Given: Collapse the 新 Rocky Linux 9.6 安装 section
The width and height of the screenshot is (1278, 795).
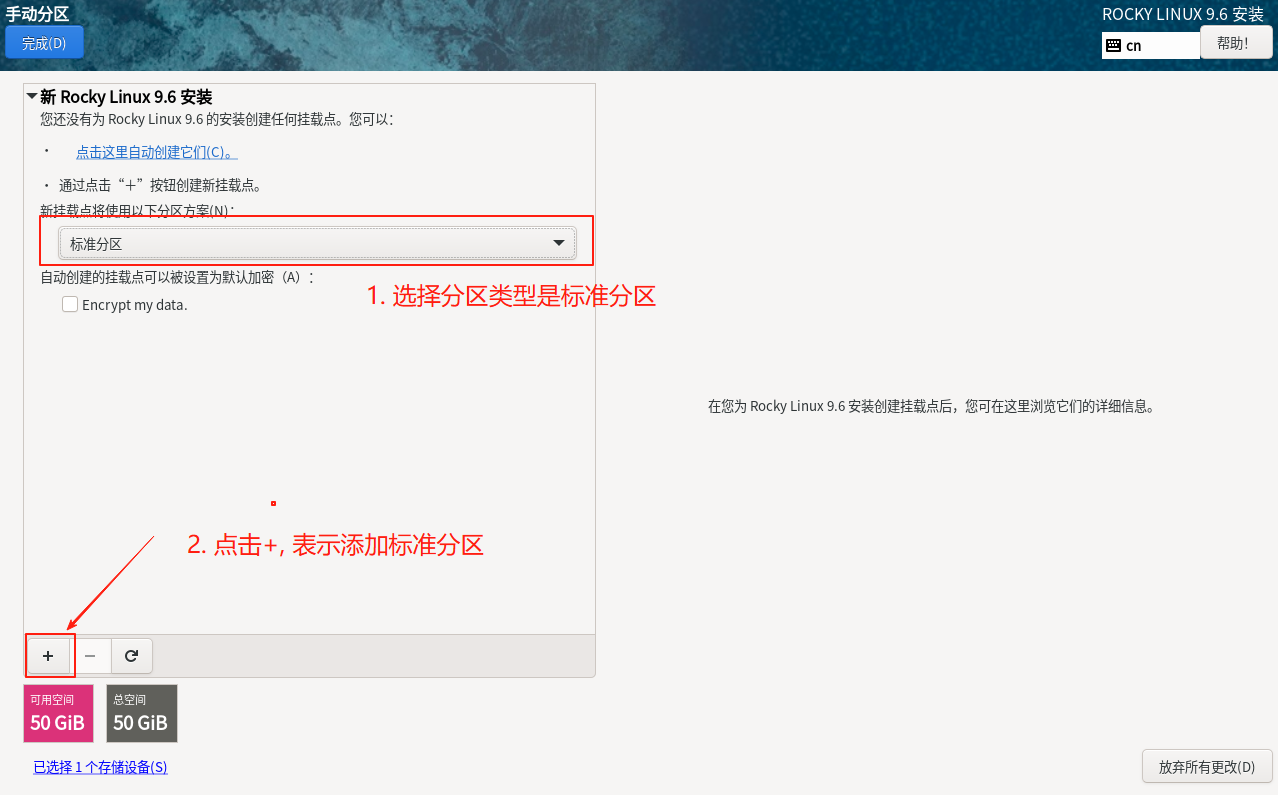Looking at the screenshot, I should pyautogui.click(x=32, y=97).
